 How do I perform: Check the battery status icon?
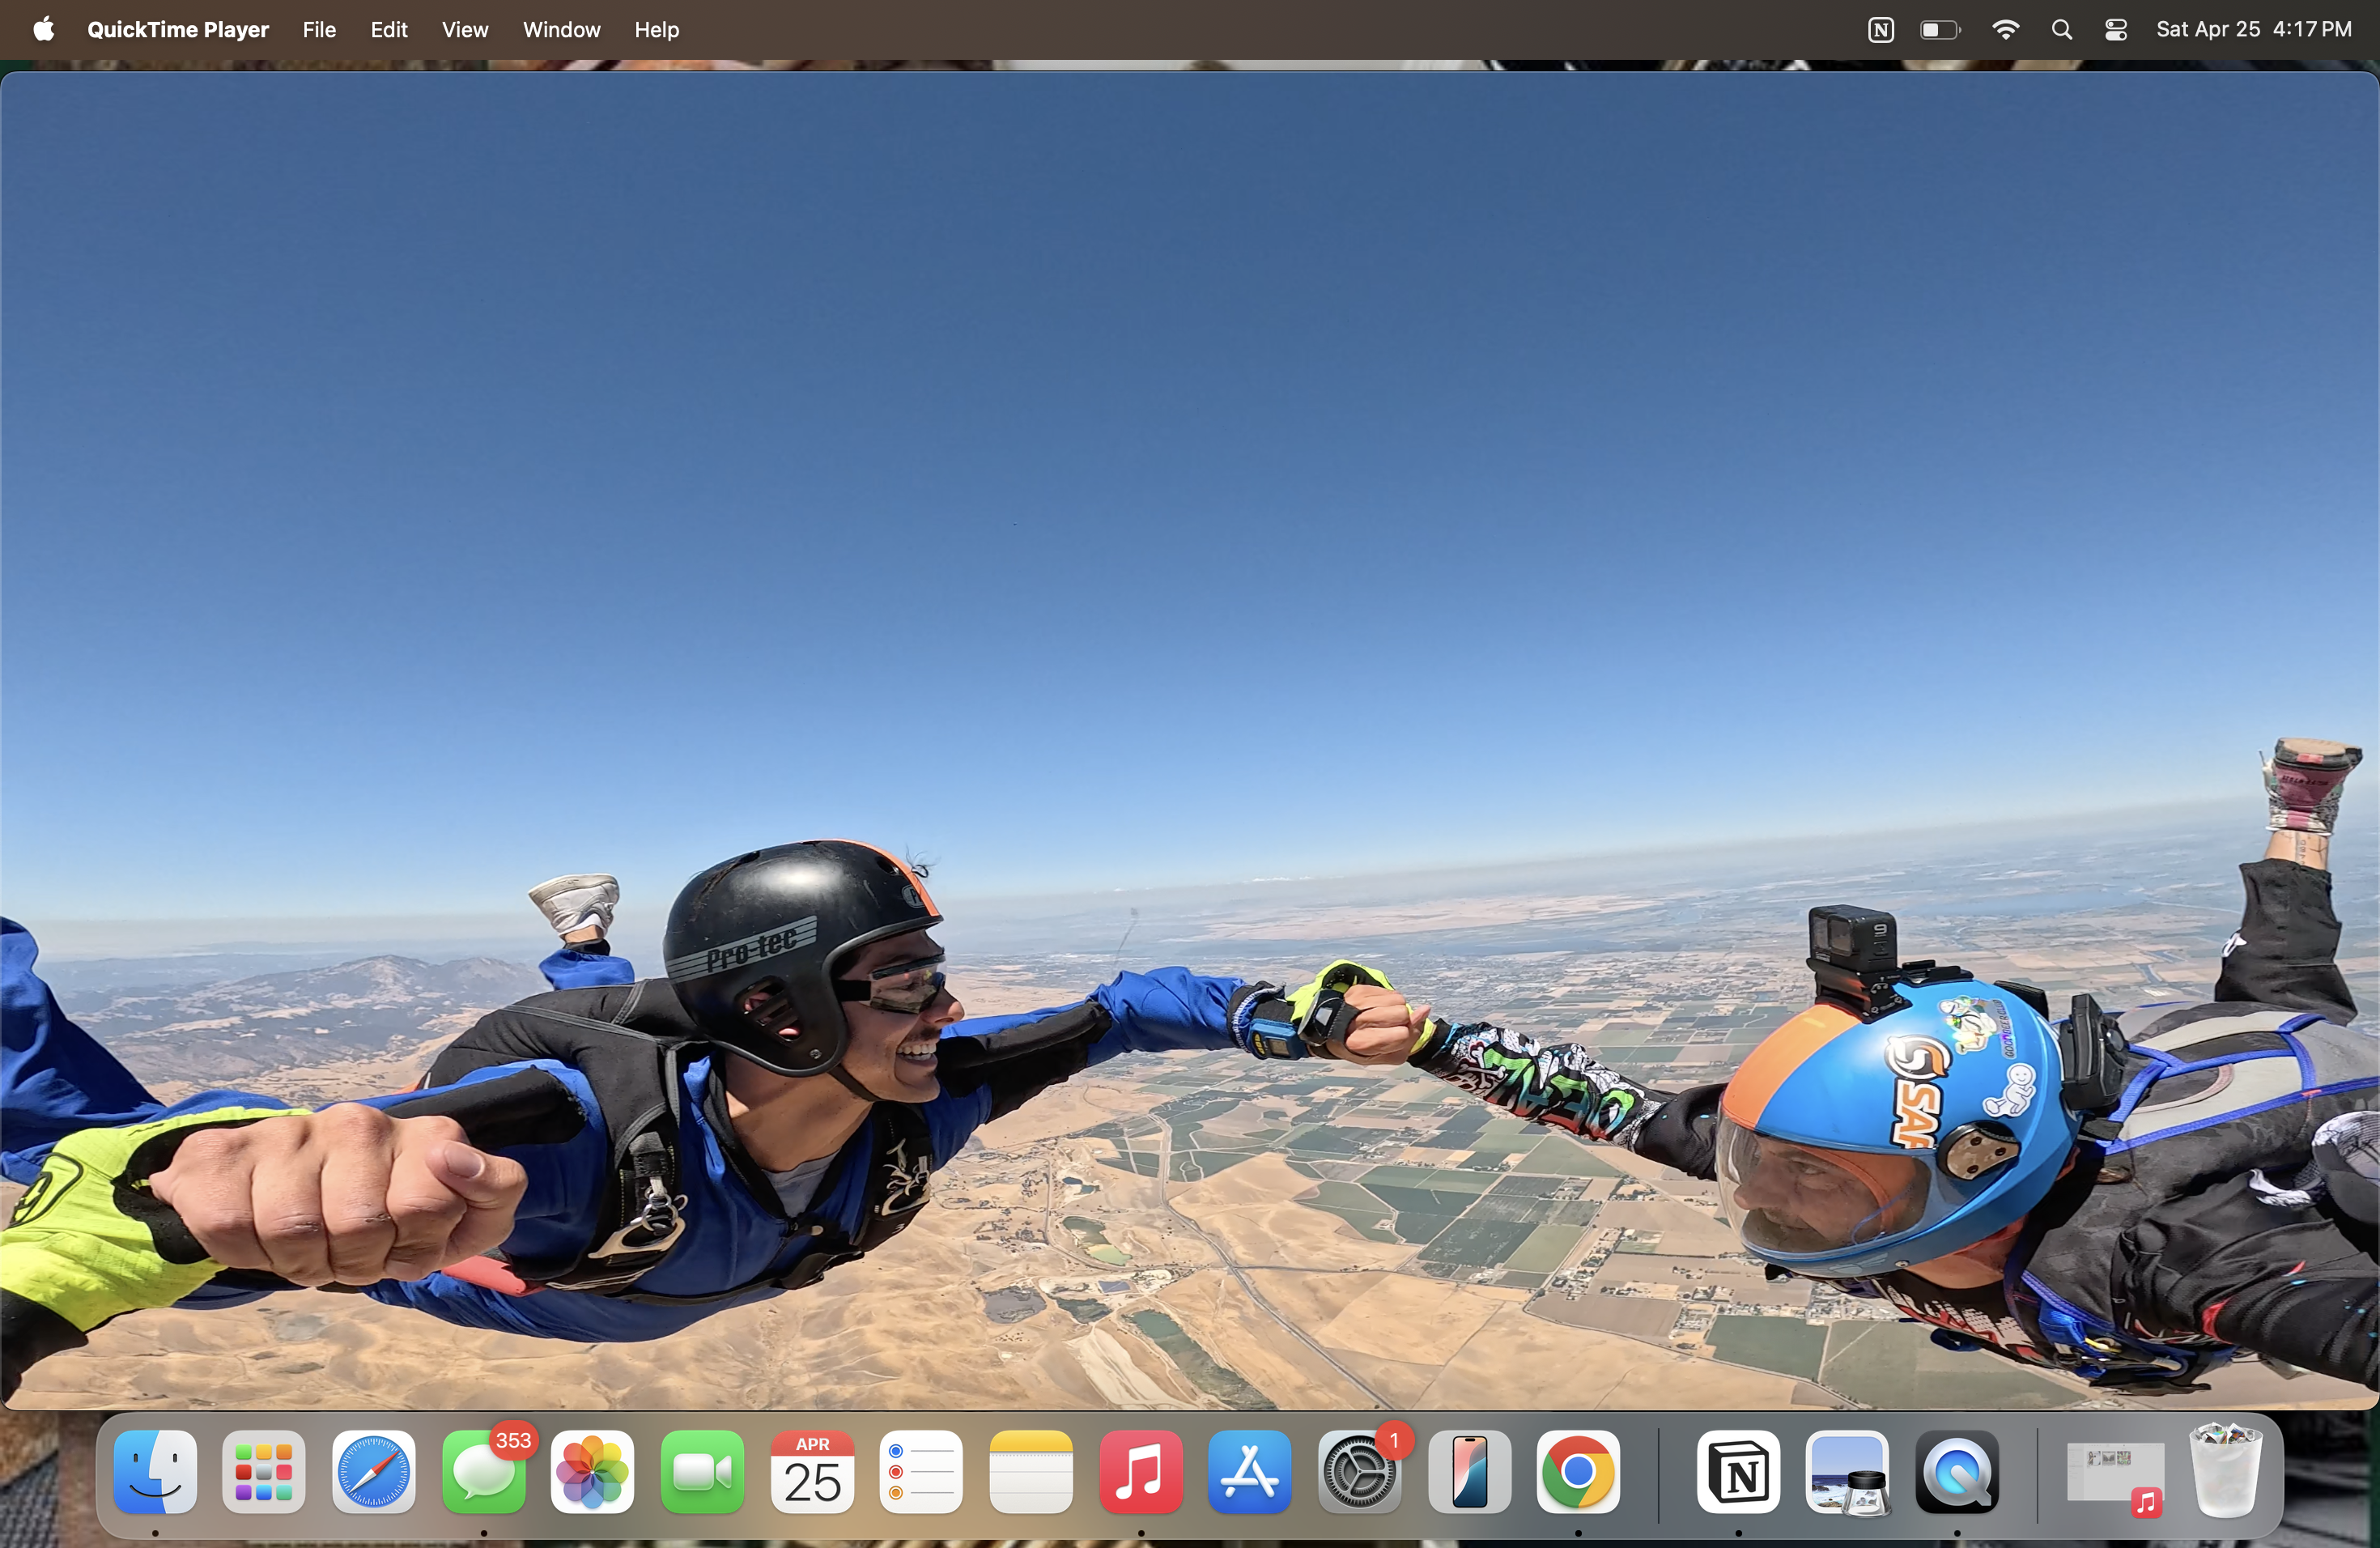(x=1940, y=29)
